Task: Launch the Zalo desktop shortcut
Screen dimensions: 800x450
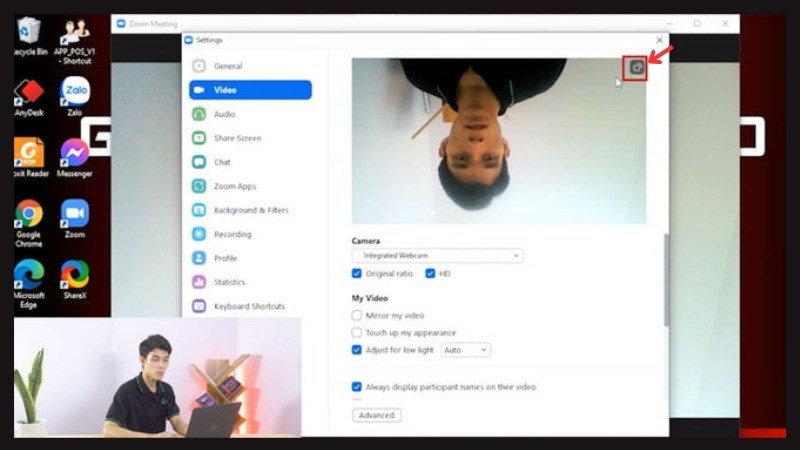Action: [x=75, y=92]
